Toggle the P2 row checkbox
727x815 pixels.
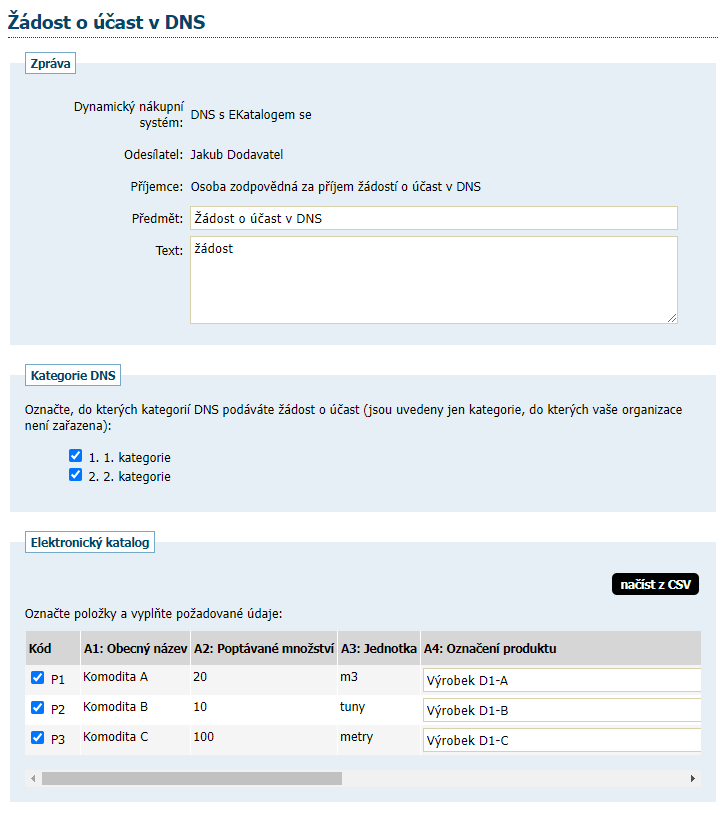(37, 708)
